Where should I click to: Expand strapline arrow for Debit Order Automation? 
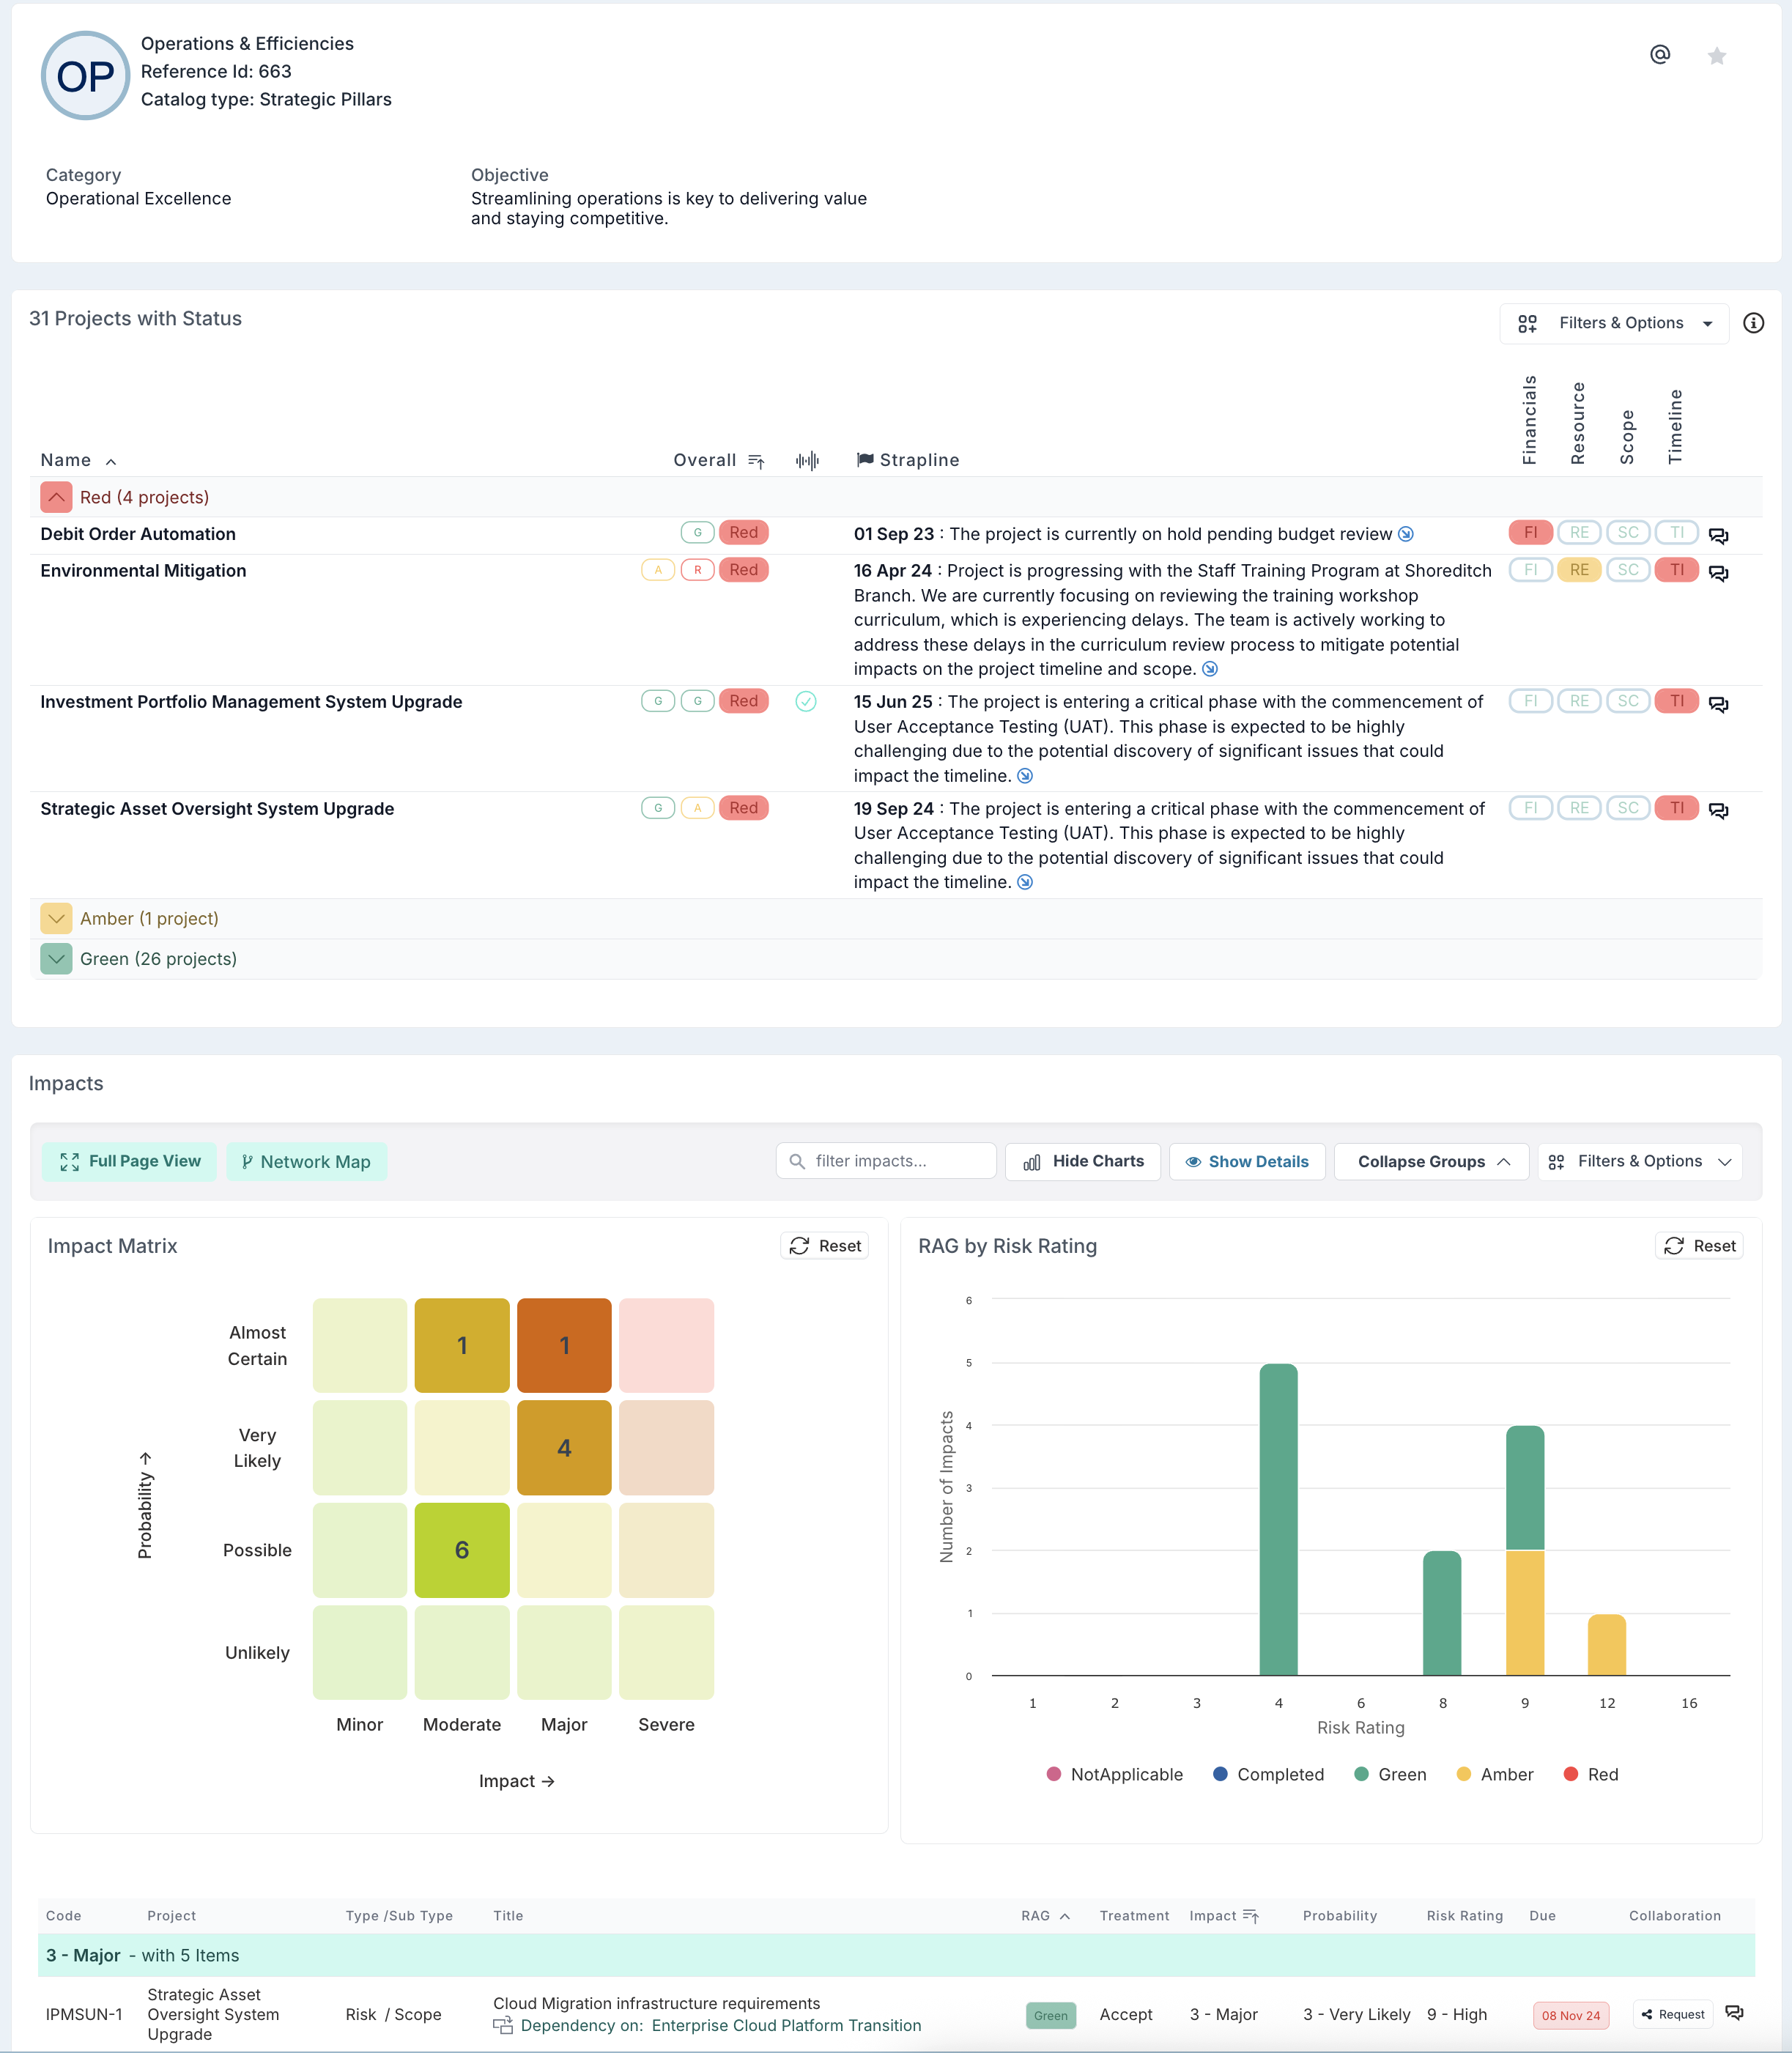click(1406, 534)
